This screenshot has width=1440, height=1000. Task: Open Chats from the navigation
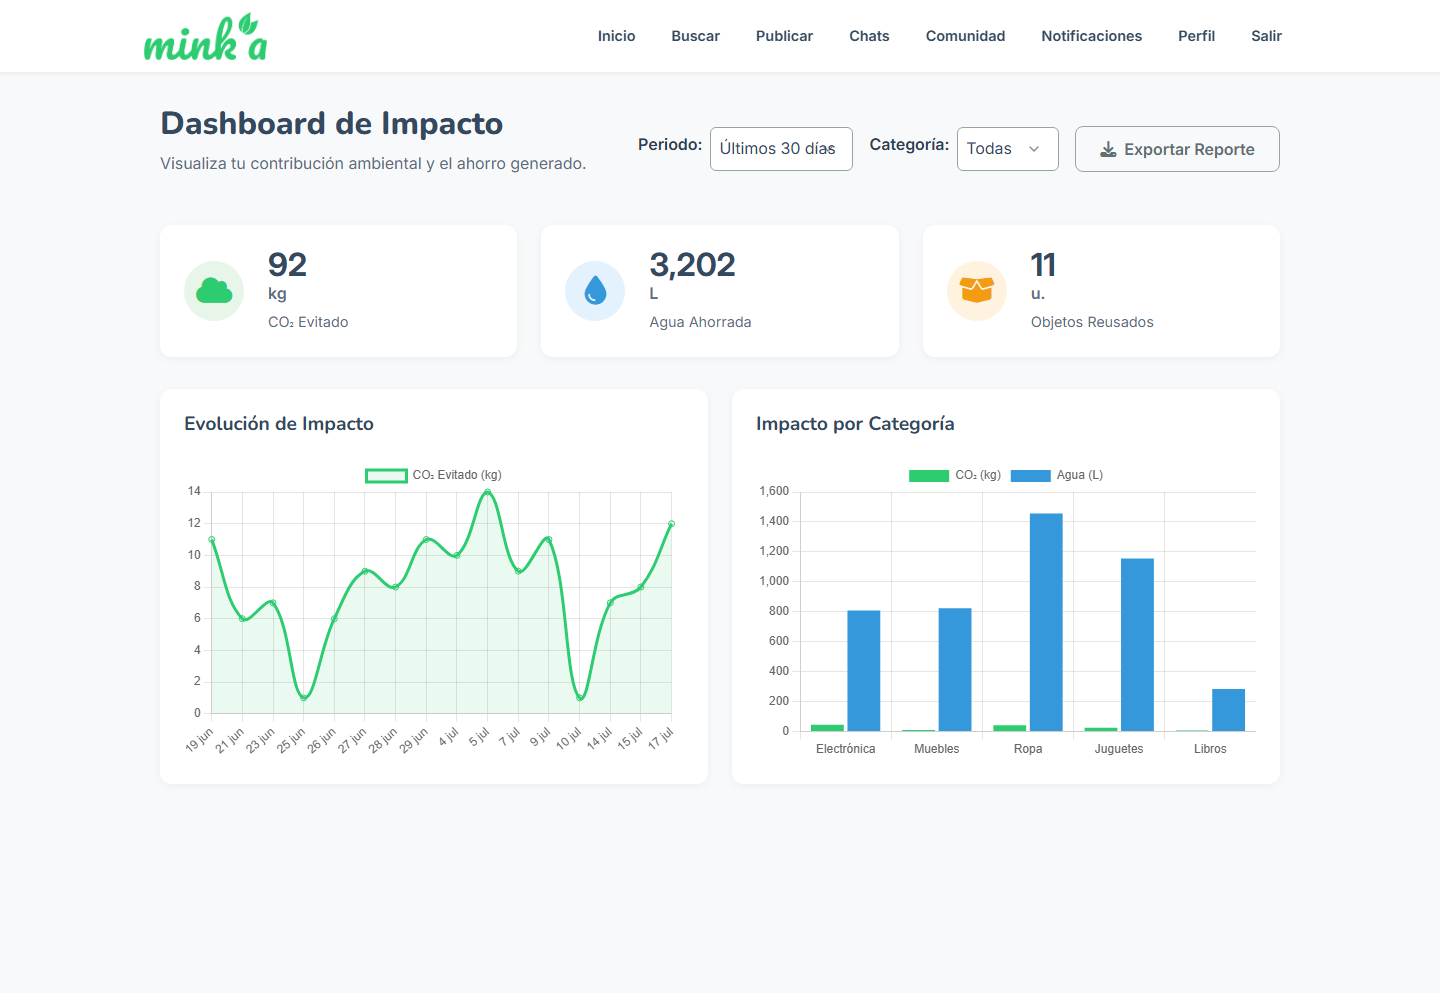[869, 36]
